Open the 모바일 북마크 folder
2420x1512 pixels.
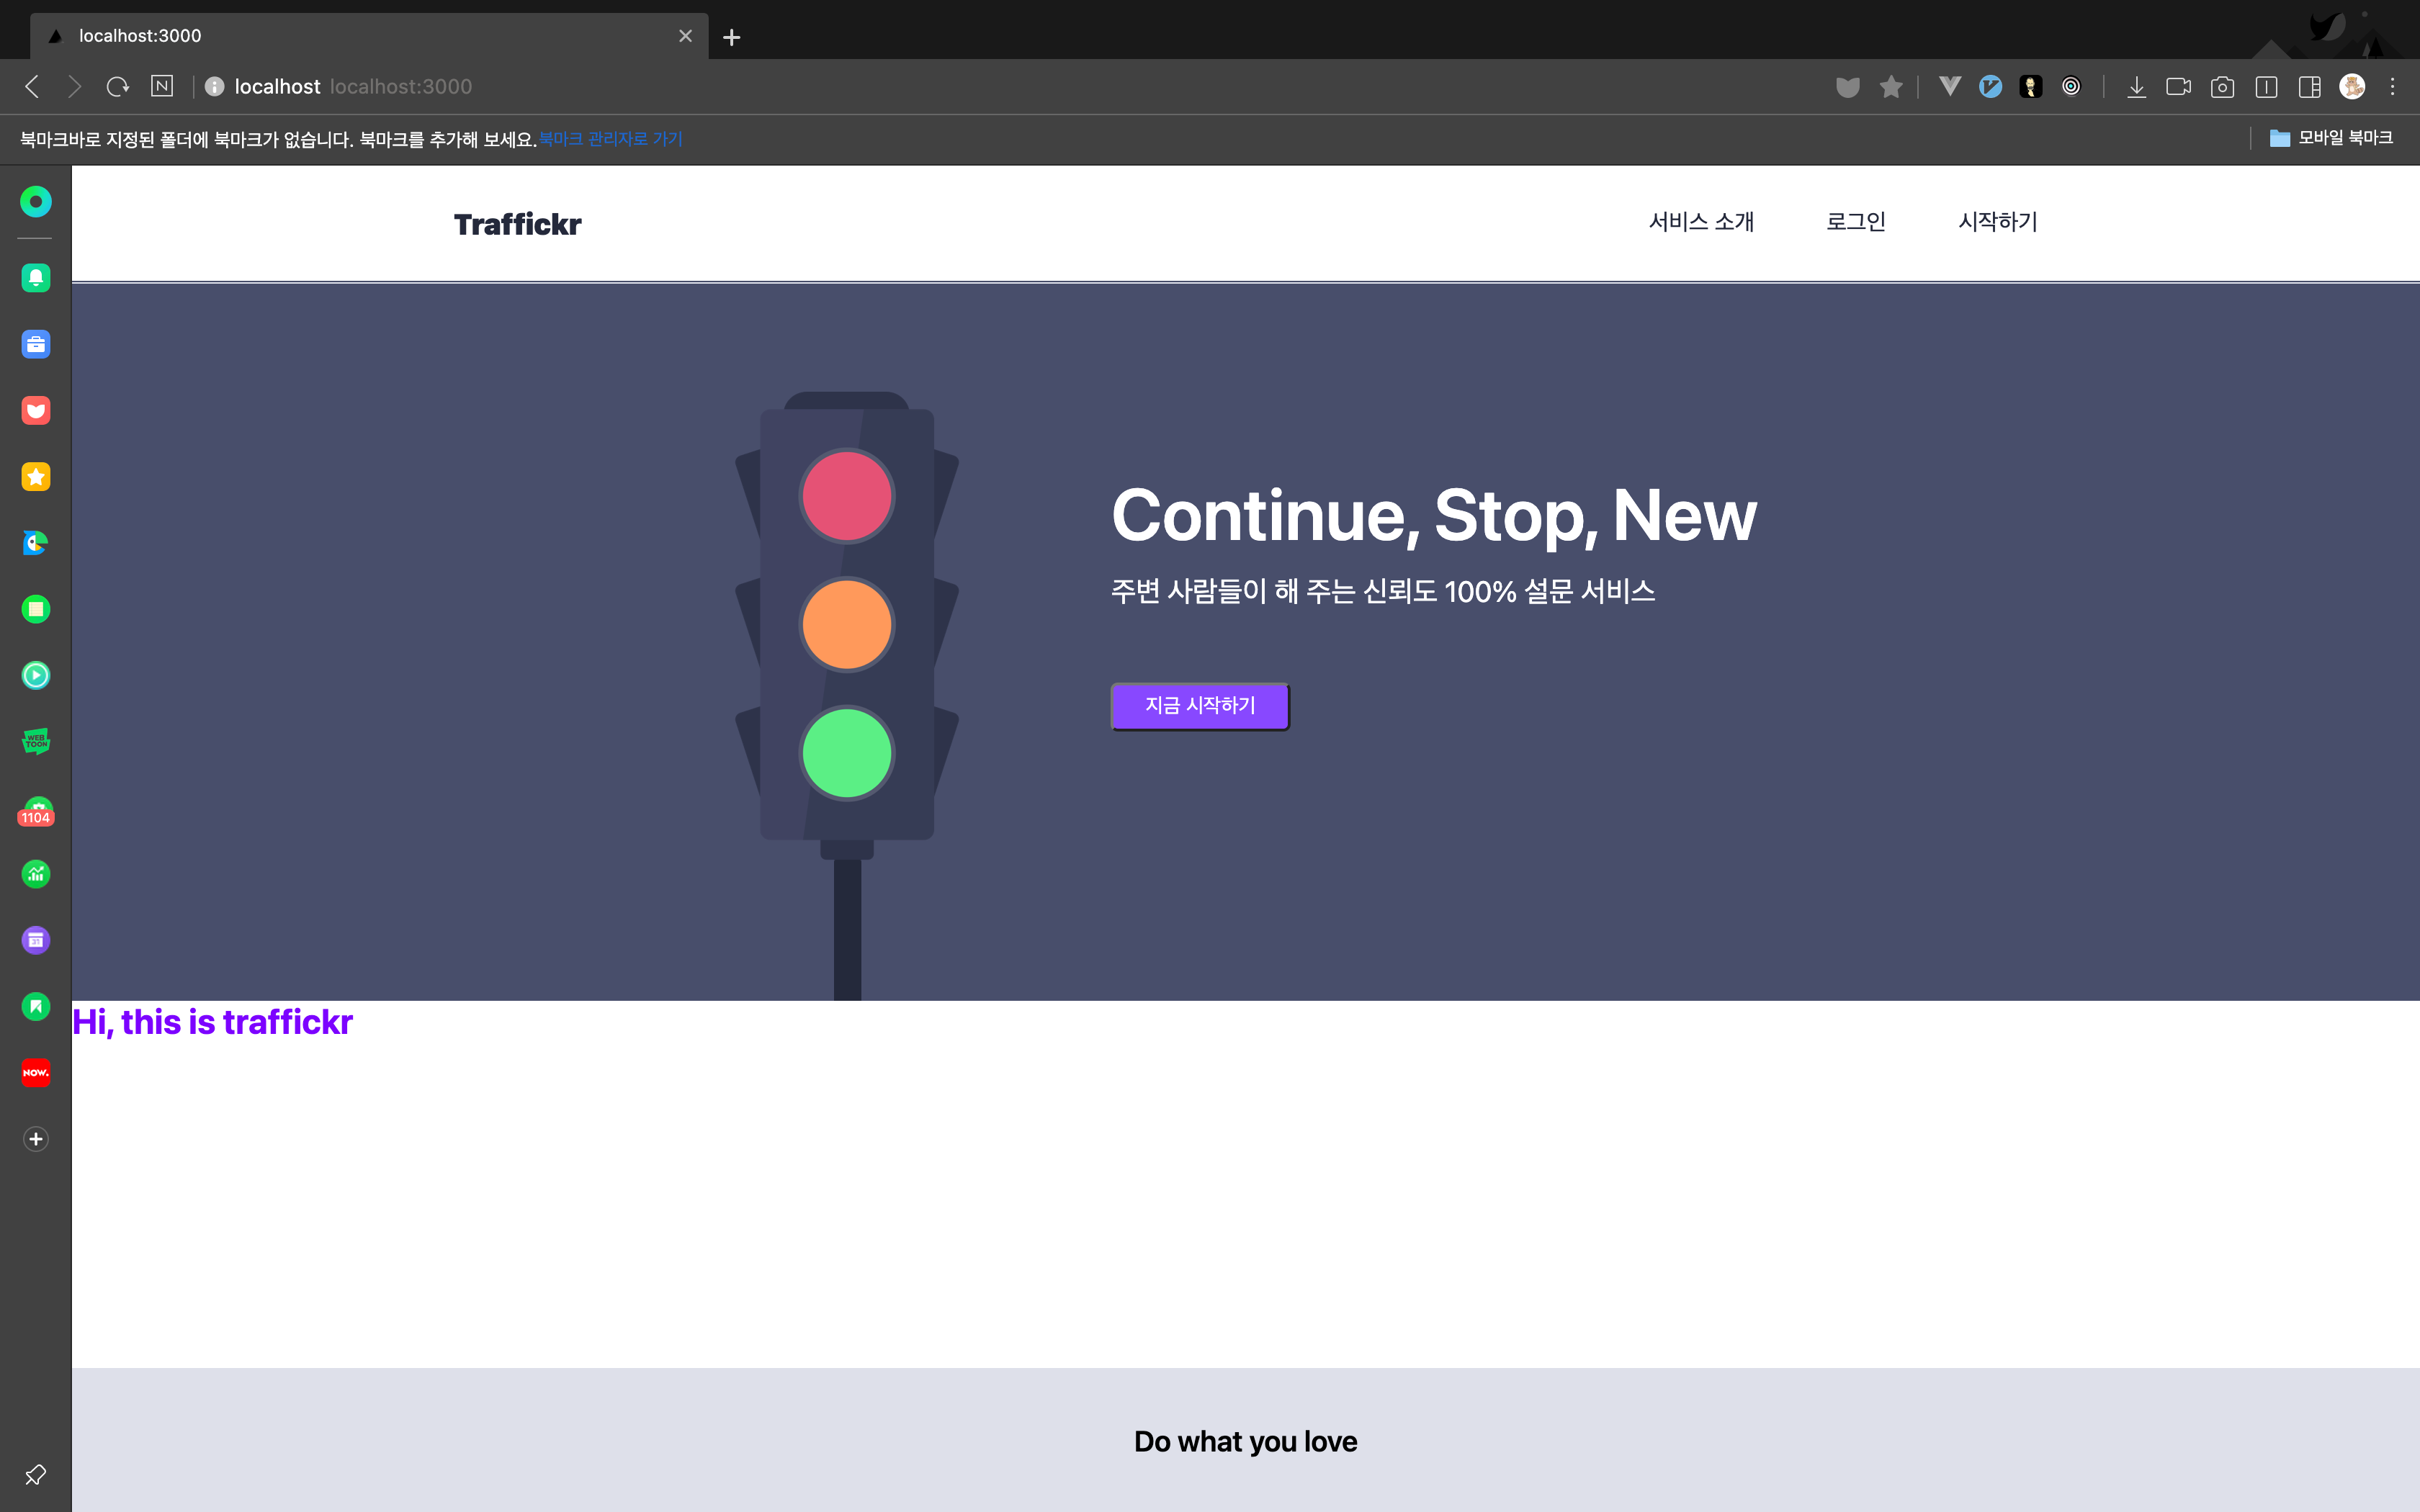click(2331, 138)
